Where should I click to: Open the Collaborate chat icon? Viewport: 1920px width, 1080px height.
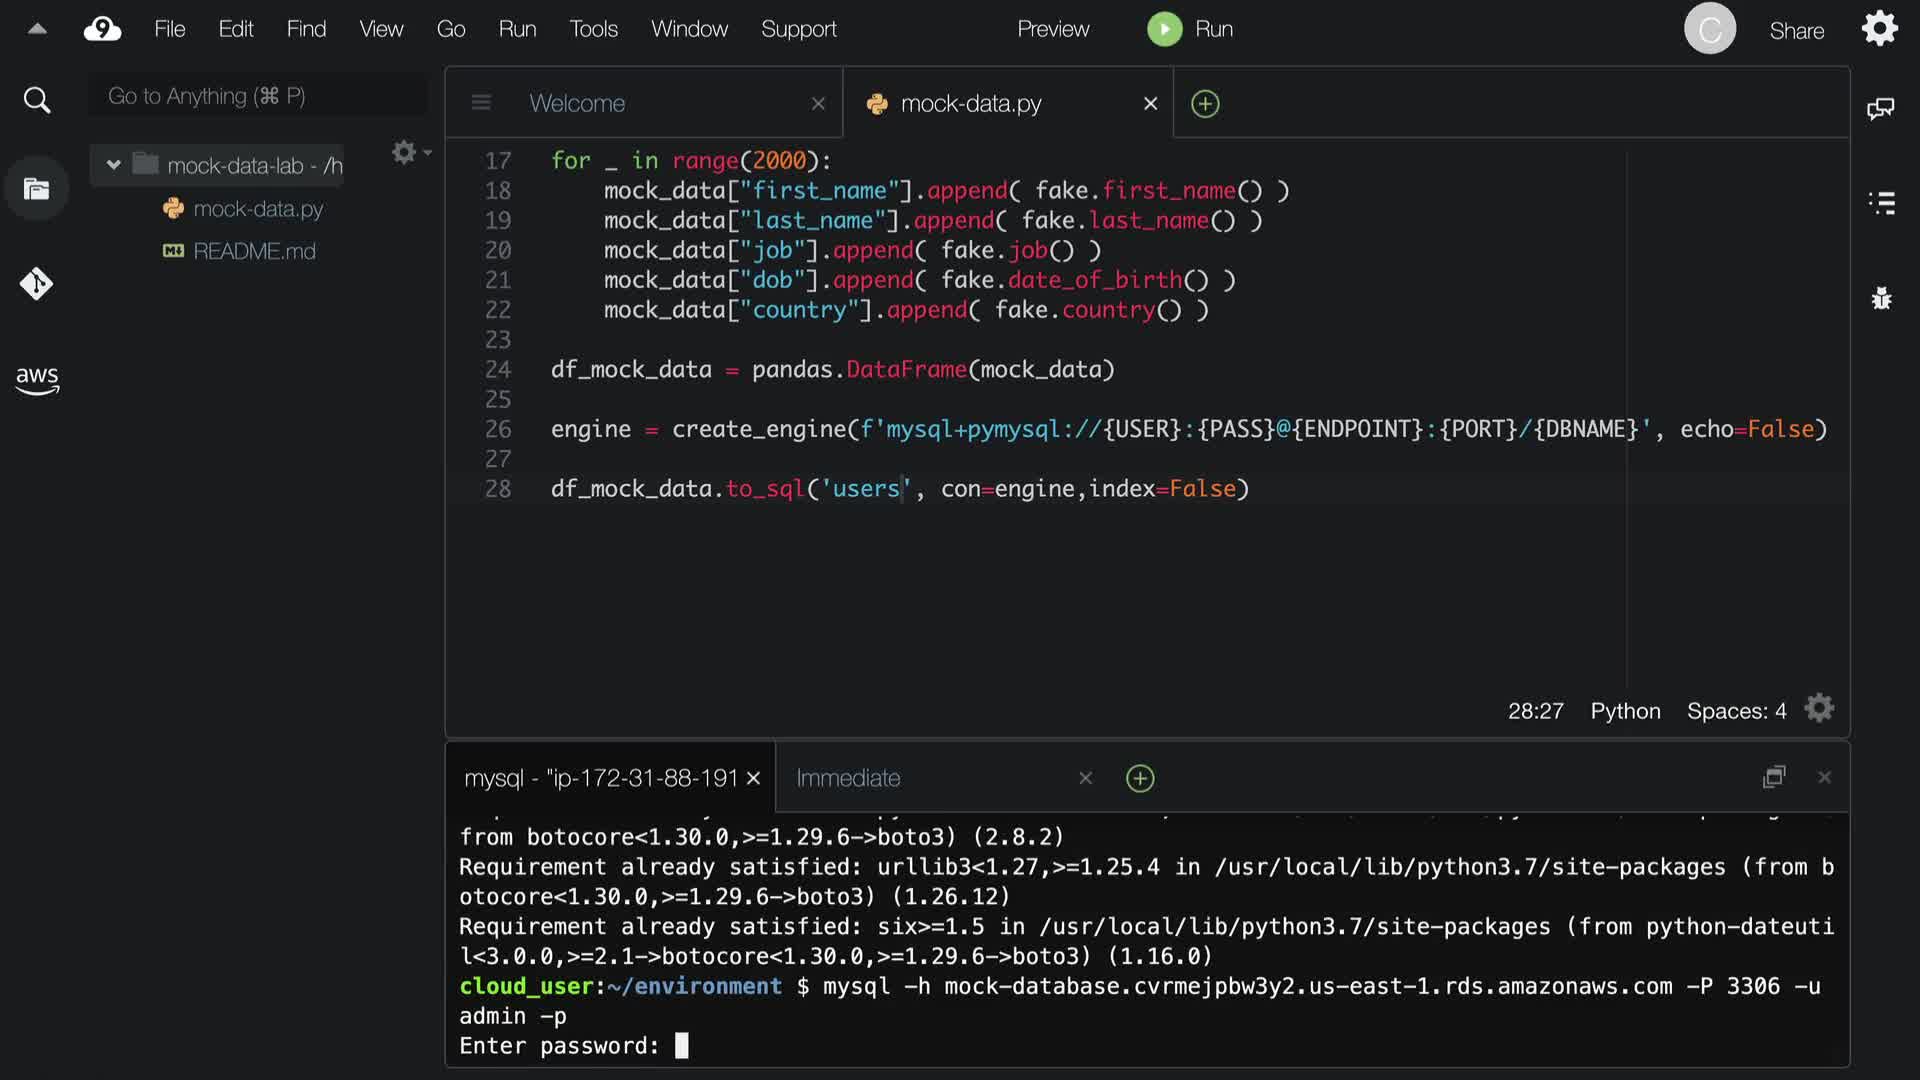1880,108
